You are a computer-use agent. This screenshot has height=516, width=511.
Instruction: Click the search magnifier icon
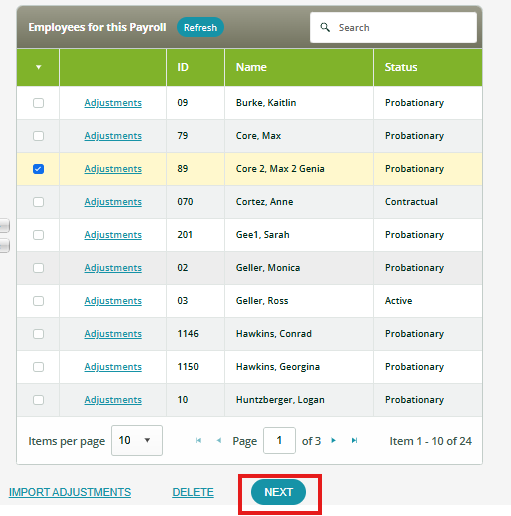325,27
